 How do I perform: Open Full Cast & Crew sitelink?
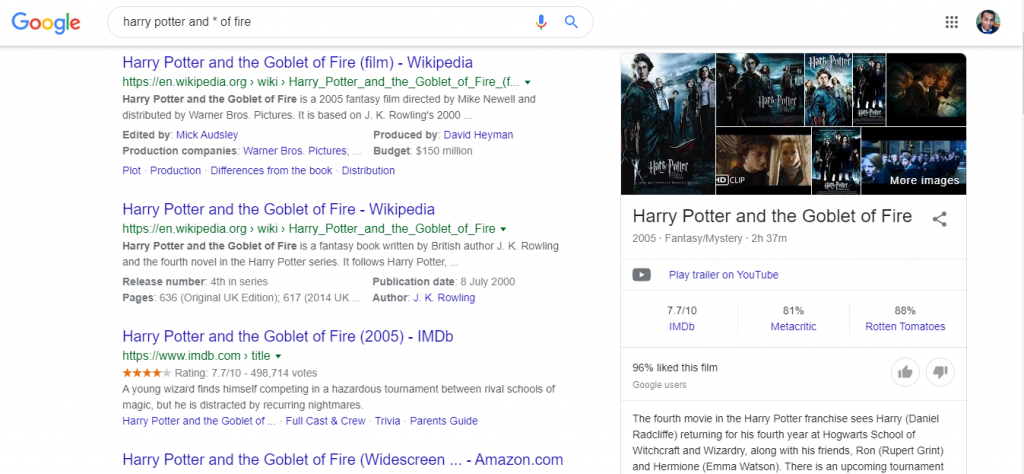(325, 421)
